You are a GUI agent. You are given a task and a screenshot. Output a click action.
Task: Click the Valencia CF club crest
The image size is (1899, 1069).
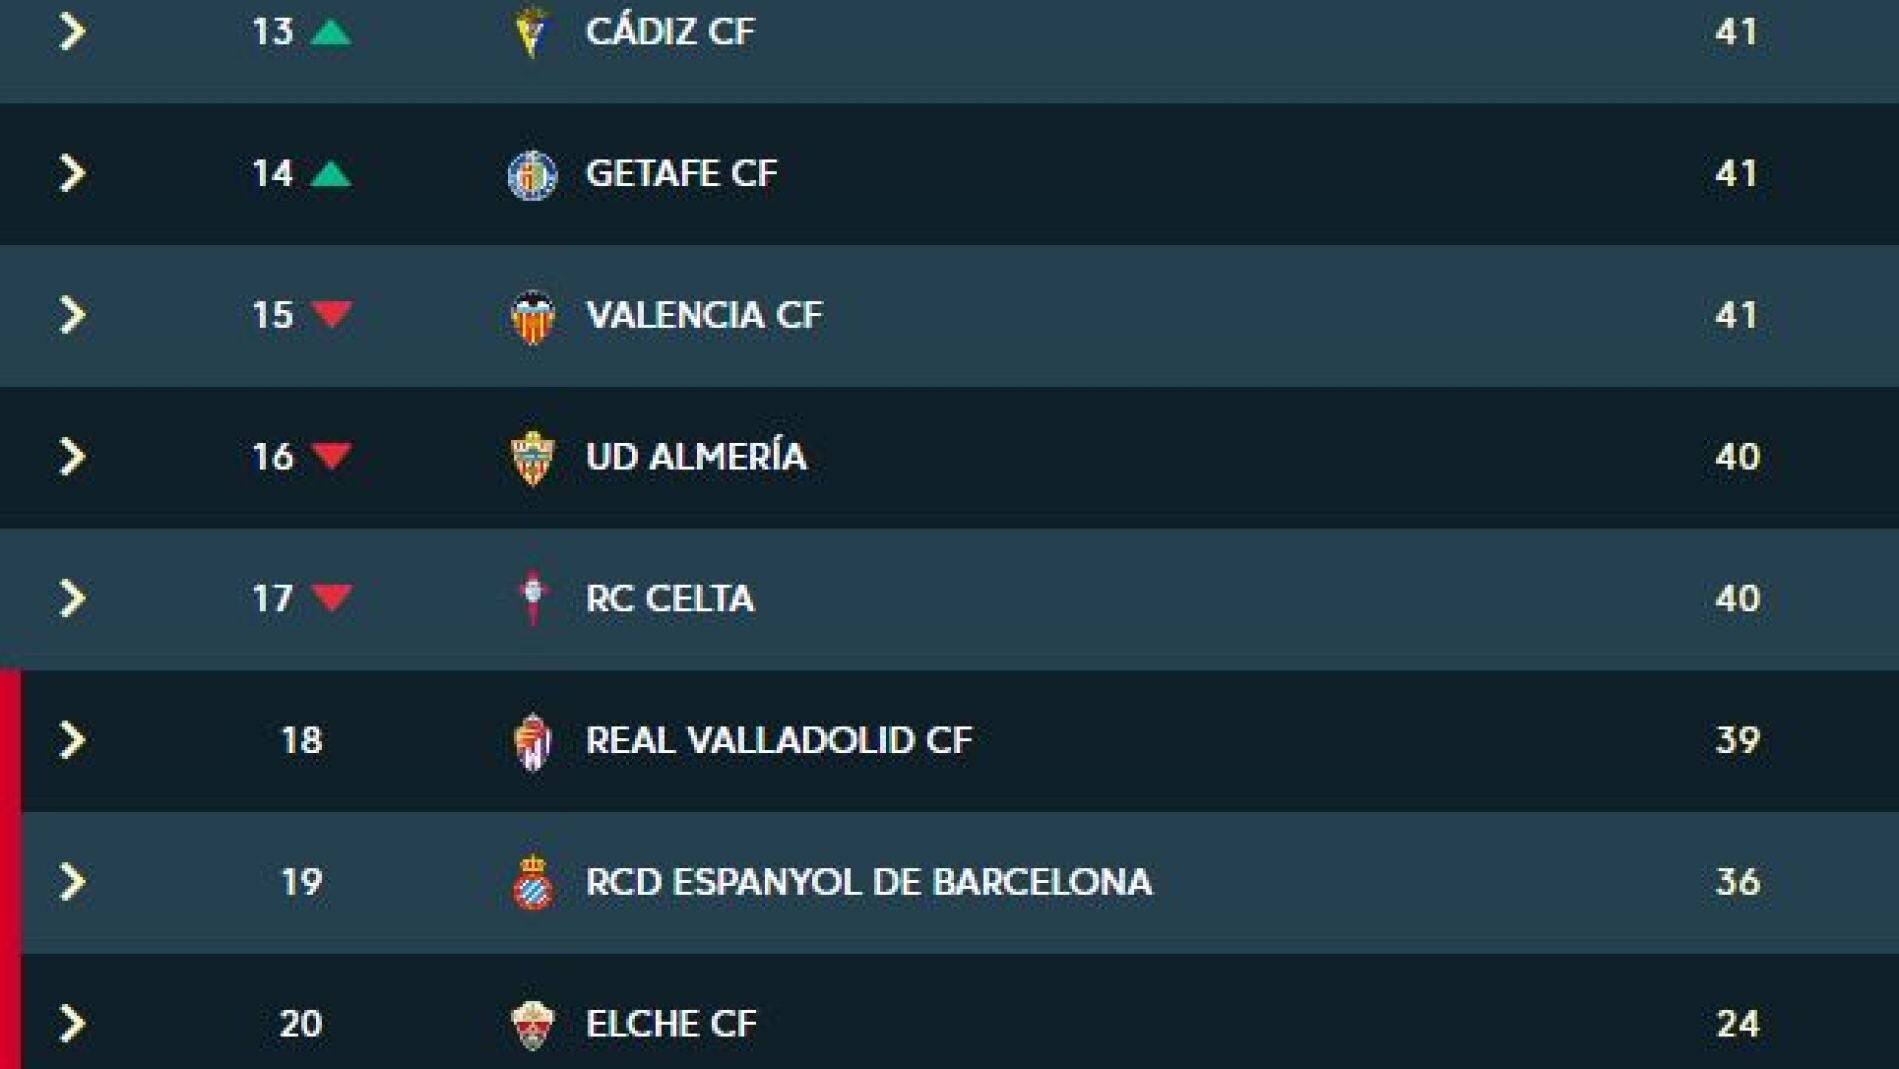coord(532,316)
